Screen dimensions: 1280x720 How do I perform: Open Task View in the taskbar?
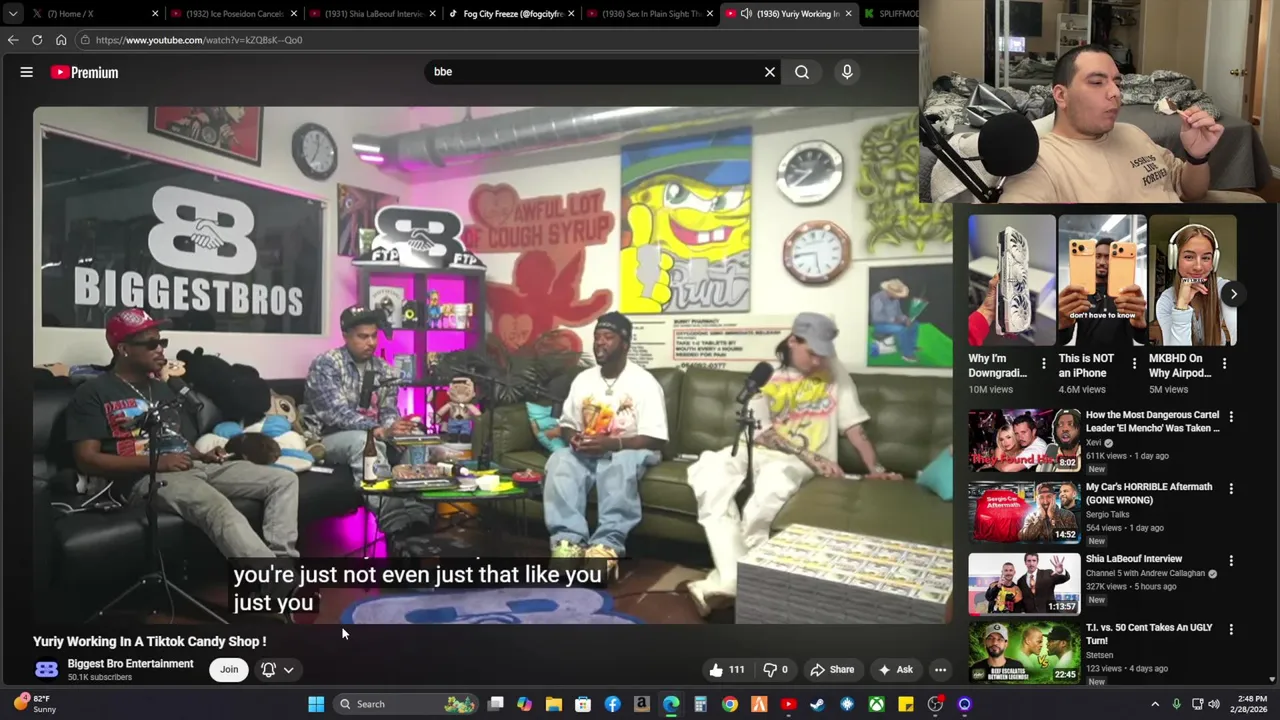click(496, 704)
